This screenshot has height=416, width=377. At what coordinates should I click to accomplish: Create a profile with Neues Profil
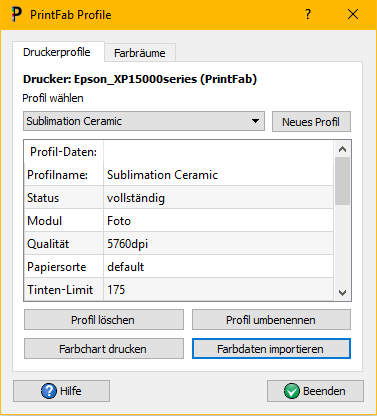click(311, 122)
